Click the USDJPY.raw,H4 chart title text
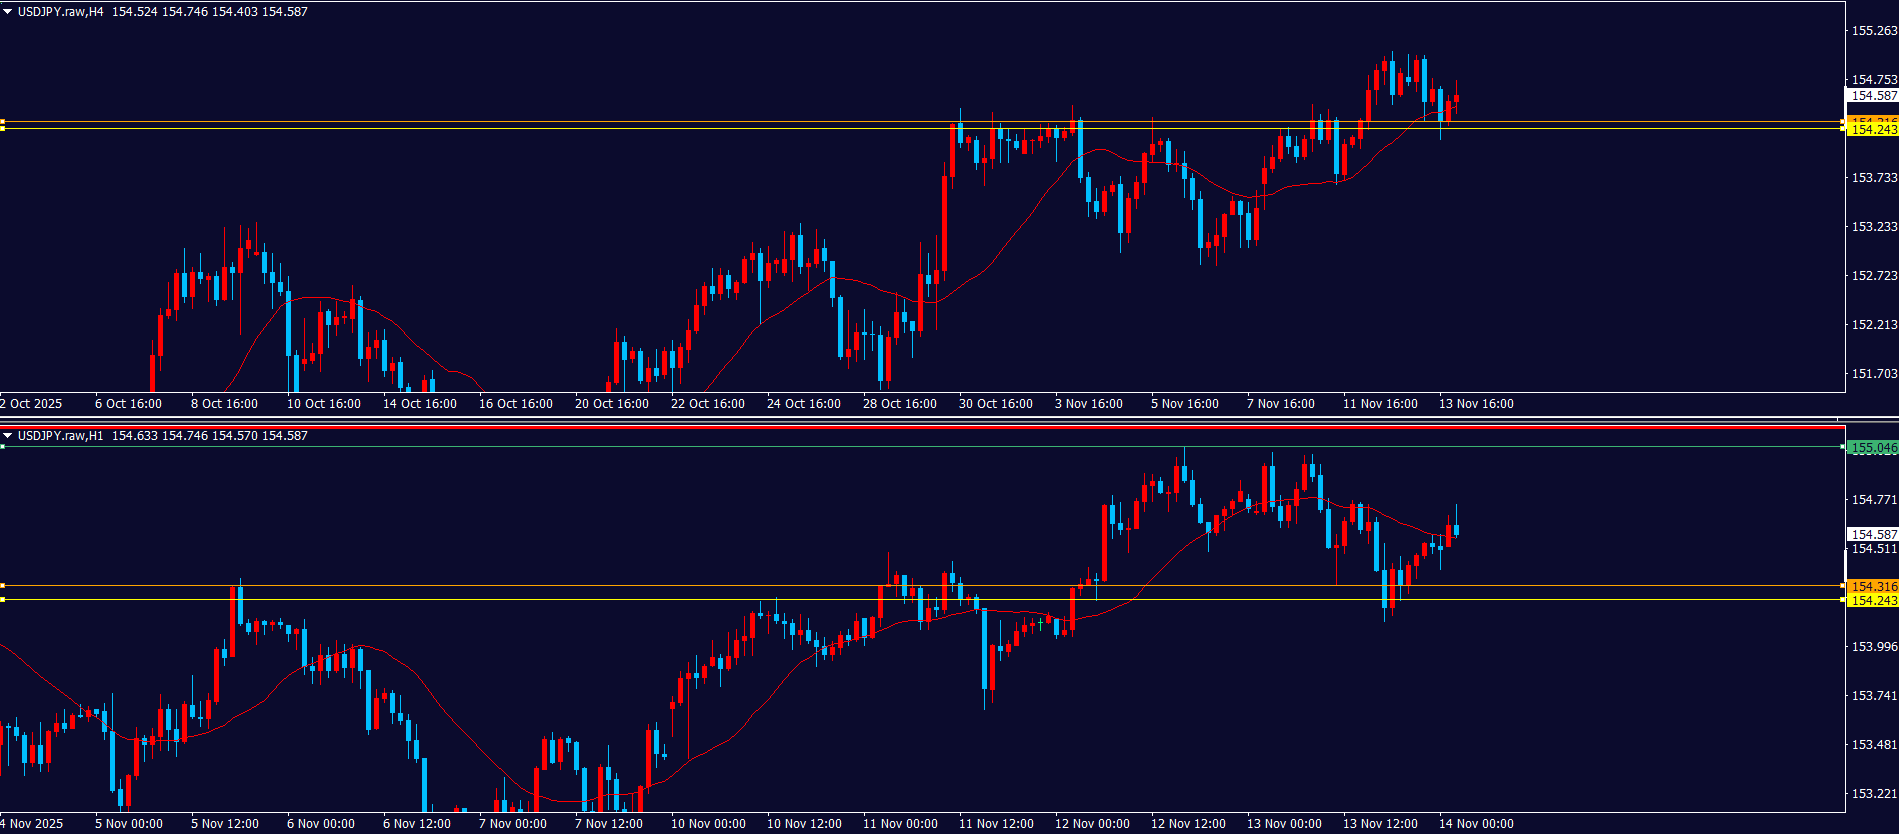This screenshot has height=834, width=1899. tap(60, 12)
